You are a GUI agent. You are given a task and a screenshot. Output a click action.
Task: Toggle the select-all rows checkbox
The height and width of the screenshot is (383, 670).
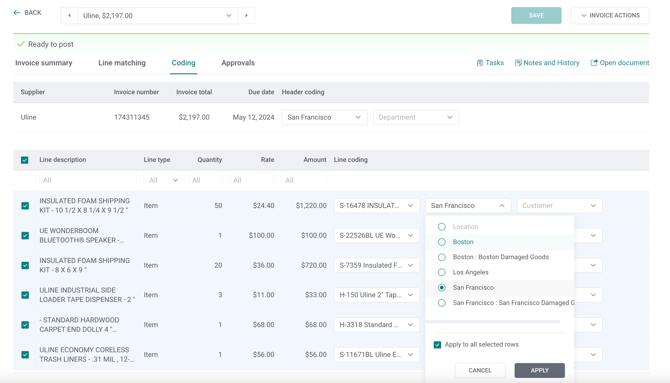pos(25,160)
